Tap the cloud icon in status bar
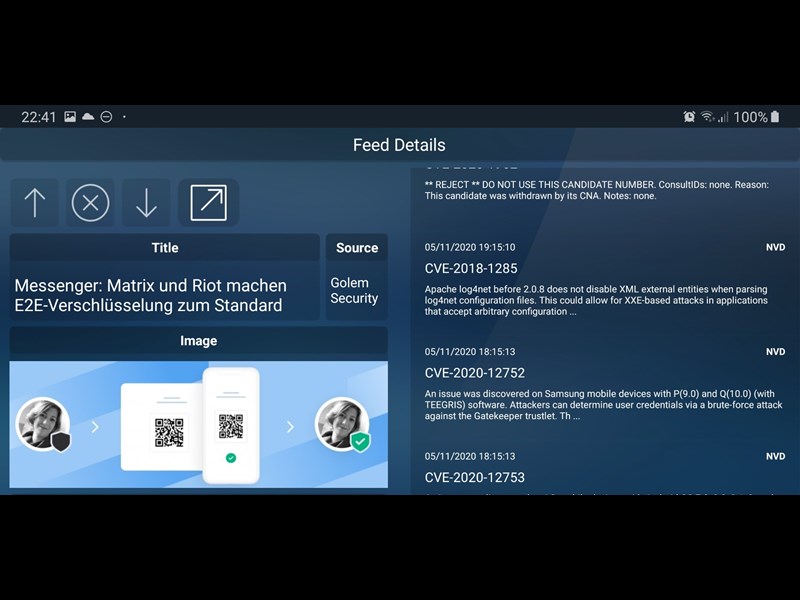Image resolution: width=800 pixels, height=600 pixels. click(88, 117)
